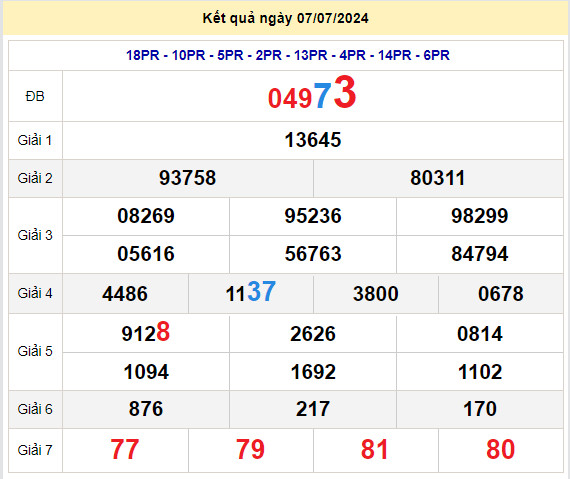Screen dimensions: 570x479
Task: Select third prize number 08269
Action: 146,216
